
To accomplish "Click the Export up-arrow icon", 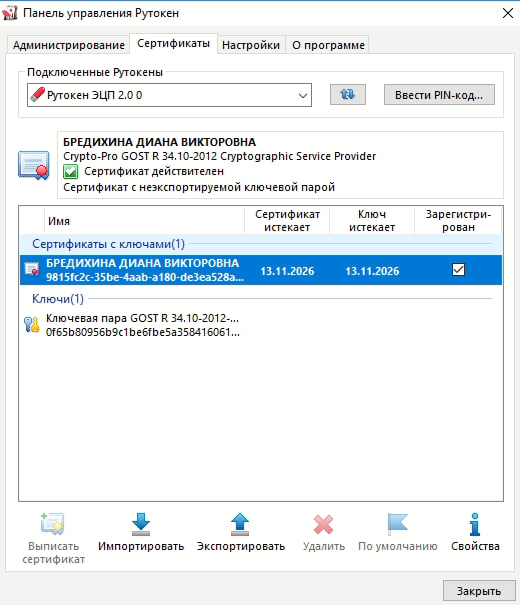I will pyautogui.click(x=240, y=524).
